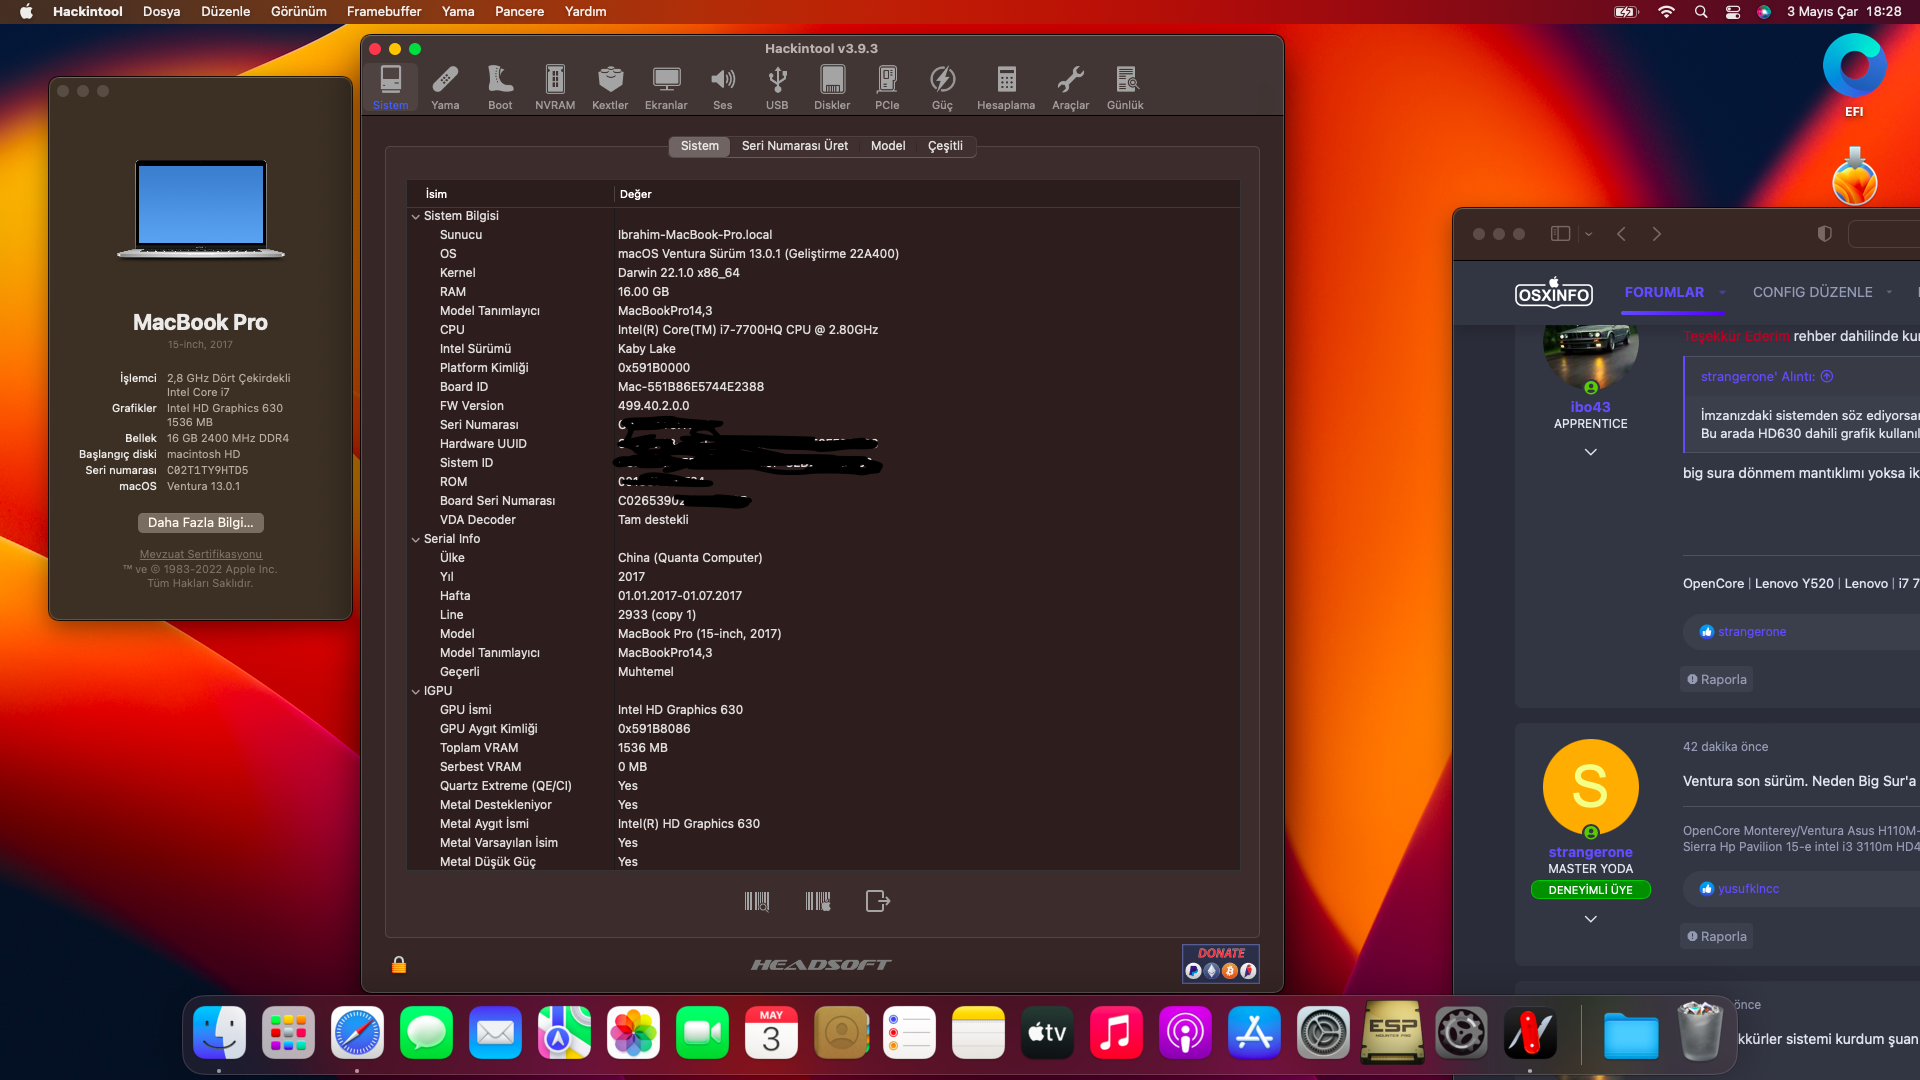
Task: Open the Mevzuat Sertifikasyonu link
Action: coord(200,554)
